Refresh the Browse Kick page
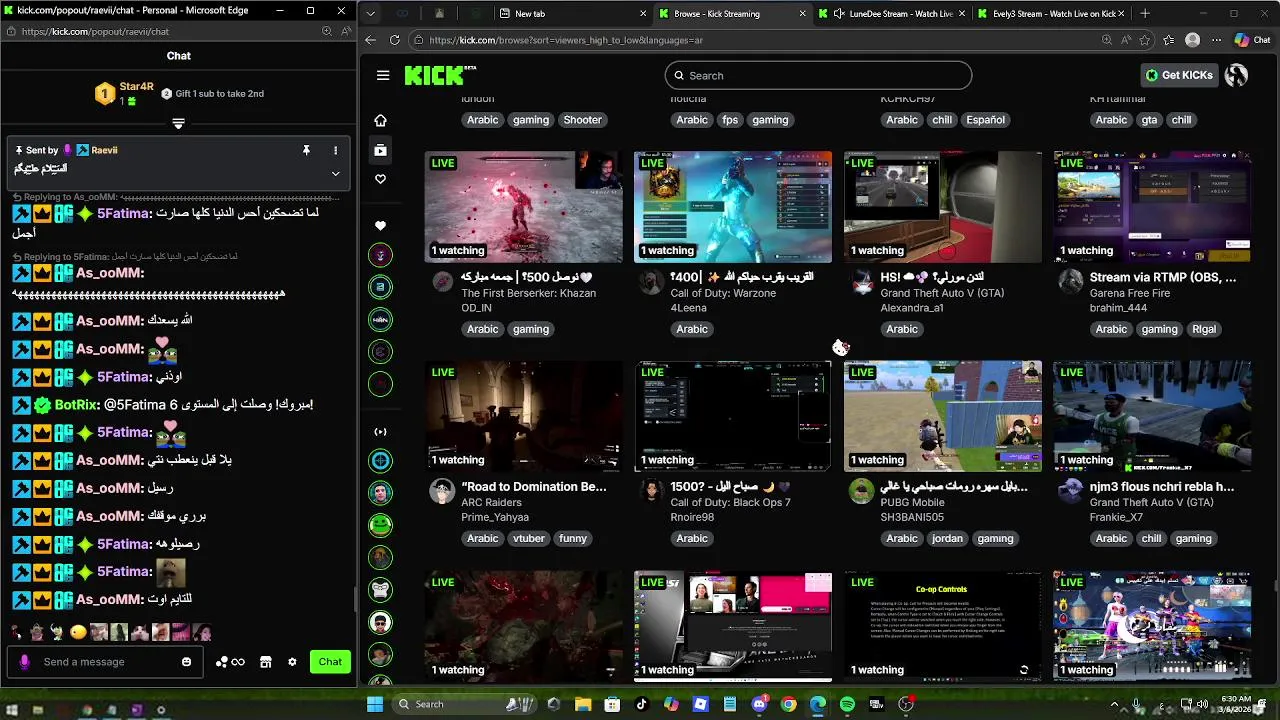Image resolution: width=1280 pixels, height=720 pixels. click(395, 40)
